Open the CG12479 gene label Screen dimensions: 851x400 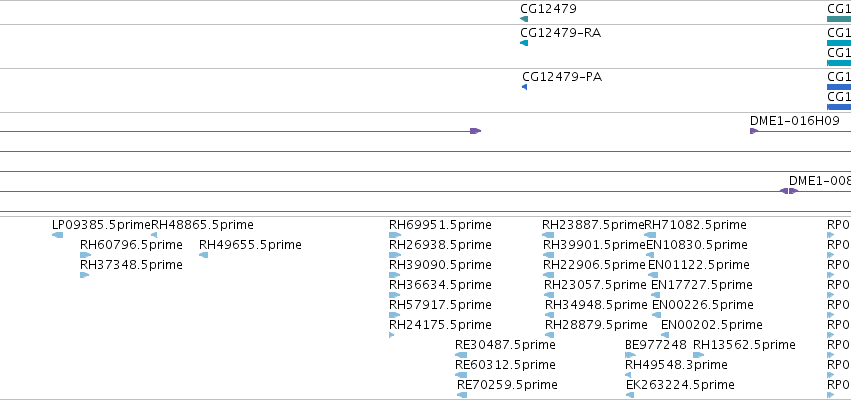548,9
